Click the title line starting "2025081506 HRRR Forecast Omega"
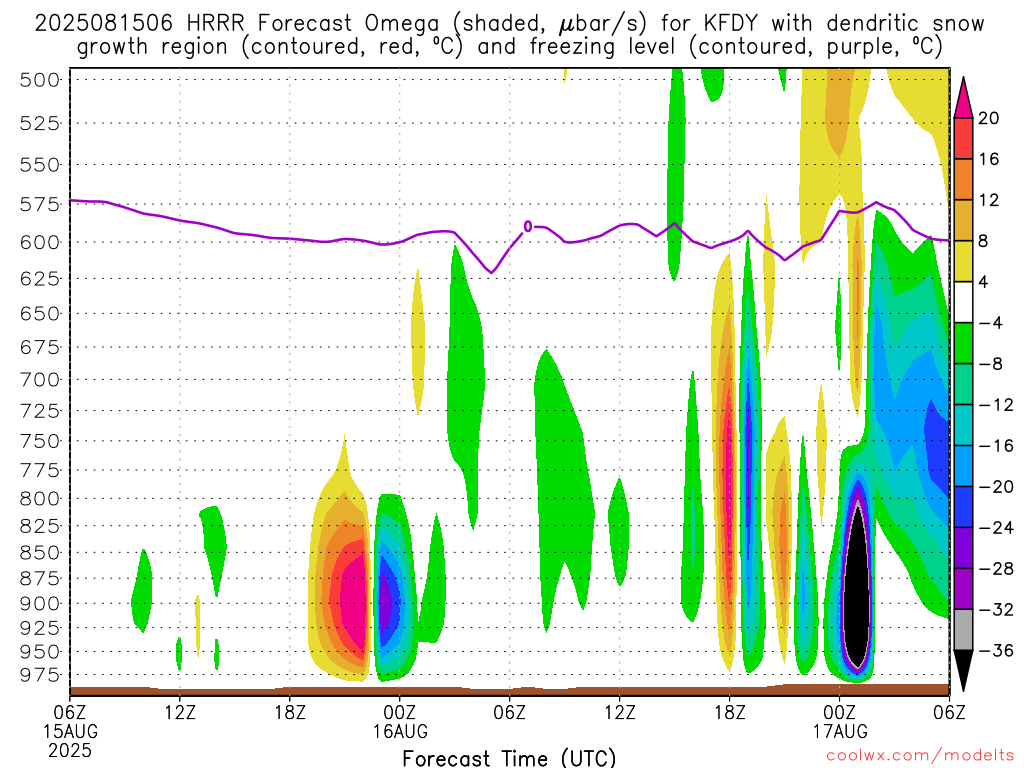Image resolution: width=1024 pixels, height=768 pixels. point(509,24)
